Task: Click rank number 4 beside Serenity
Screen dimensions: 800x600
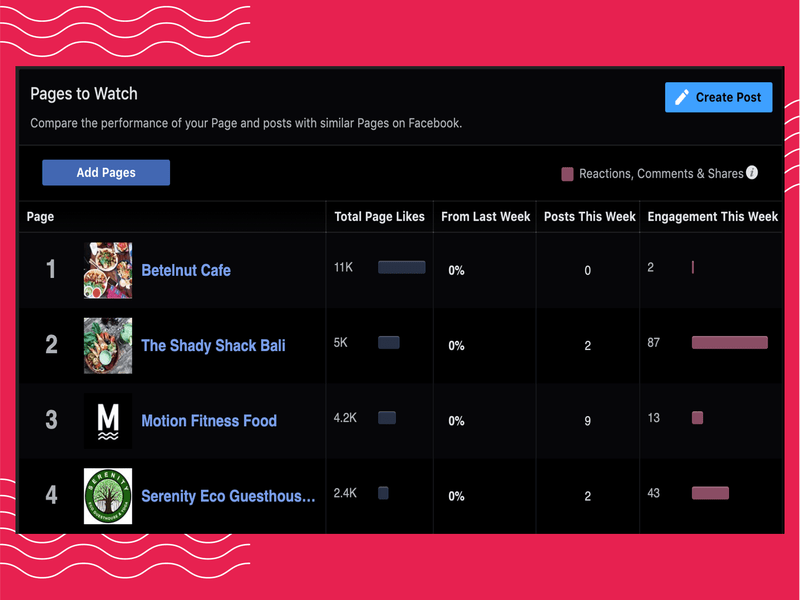Action: pyautogui.click(x=51, y=495)
